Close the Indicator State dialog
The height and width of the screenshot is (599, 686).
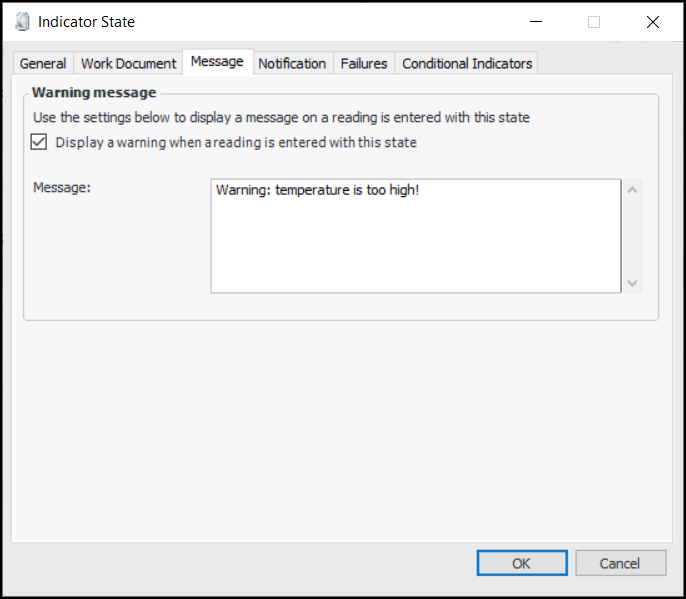tap(653, 21)
